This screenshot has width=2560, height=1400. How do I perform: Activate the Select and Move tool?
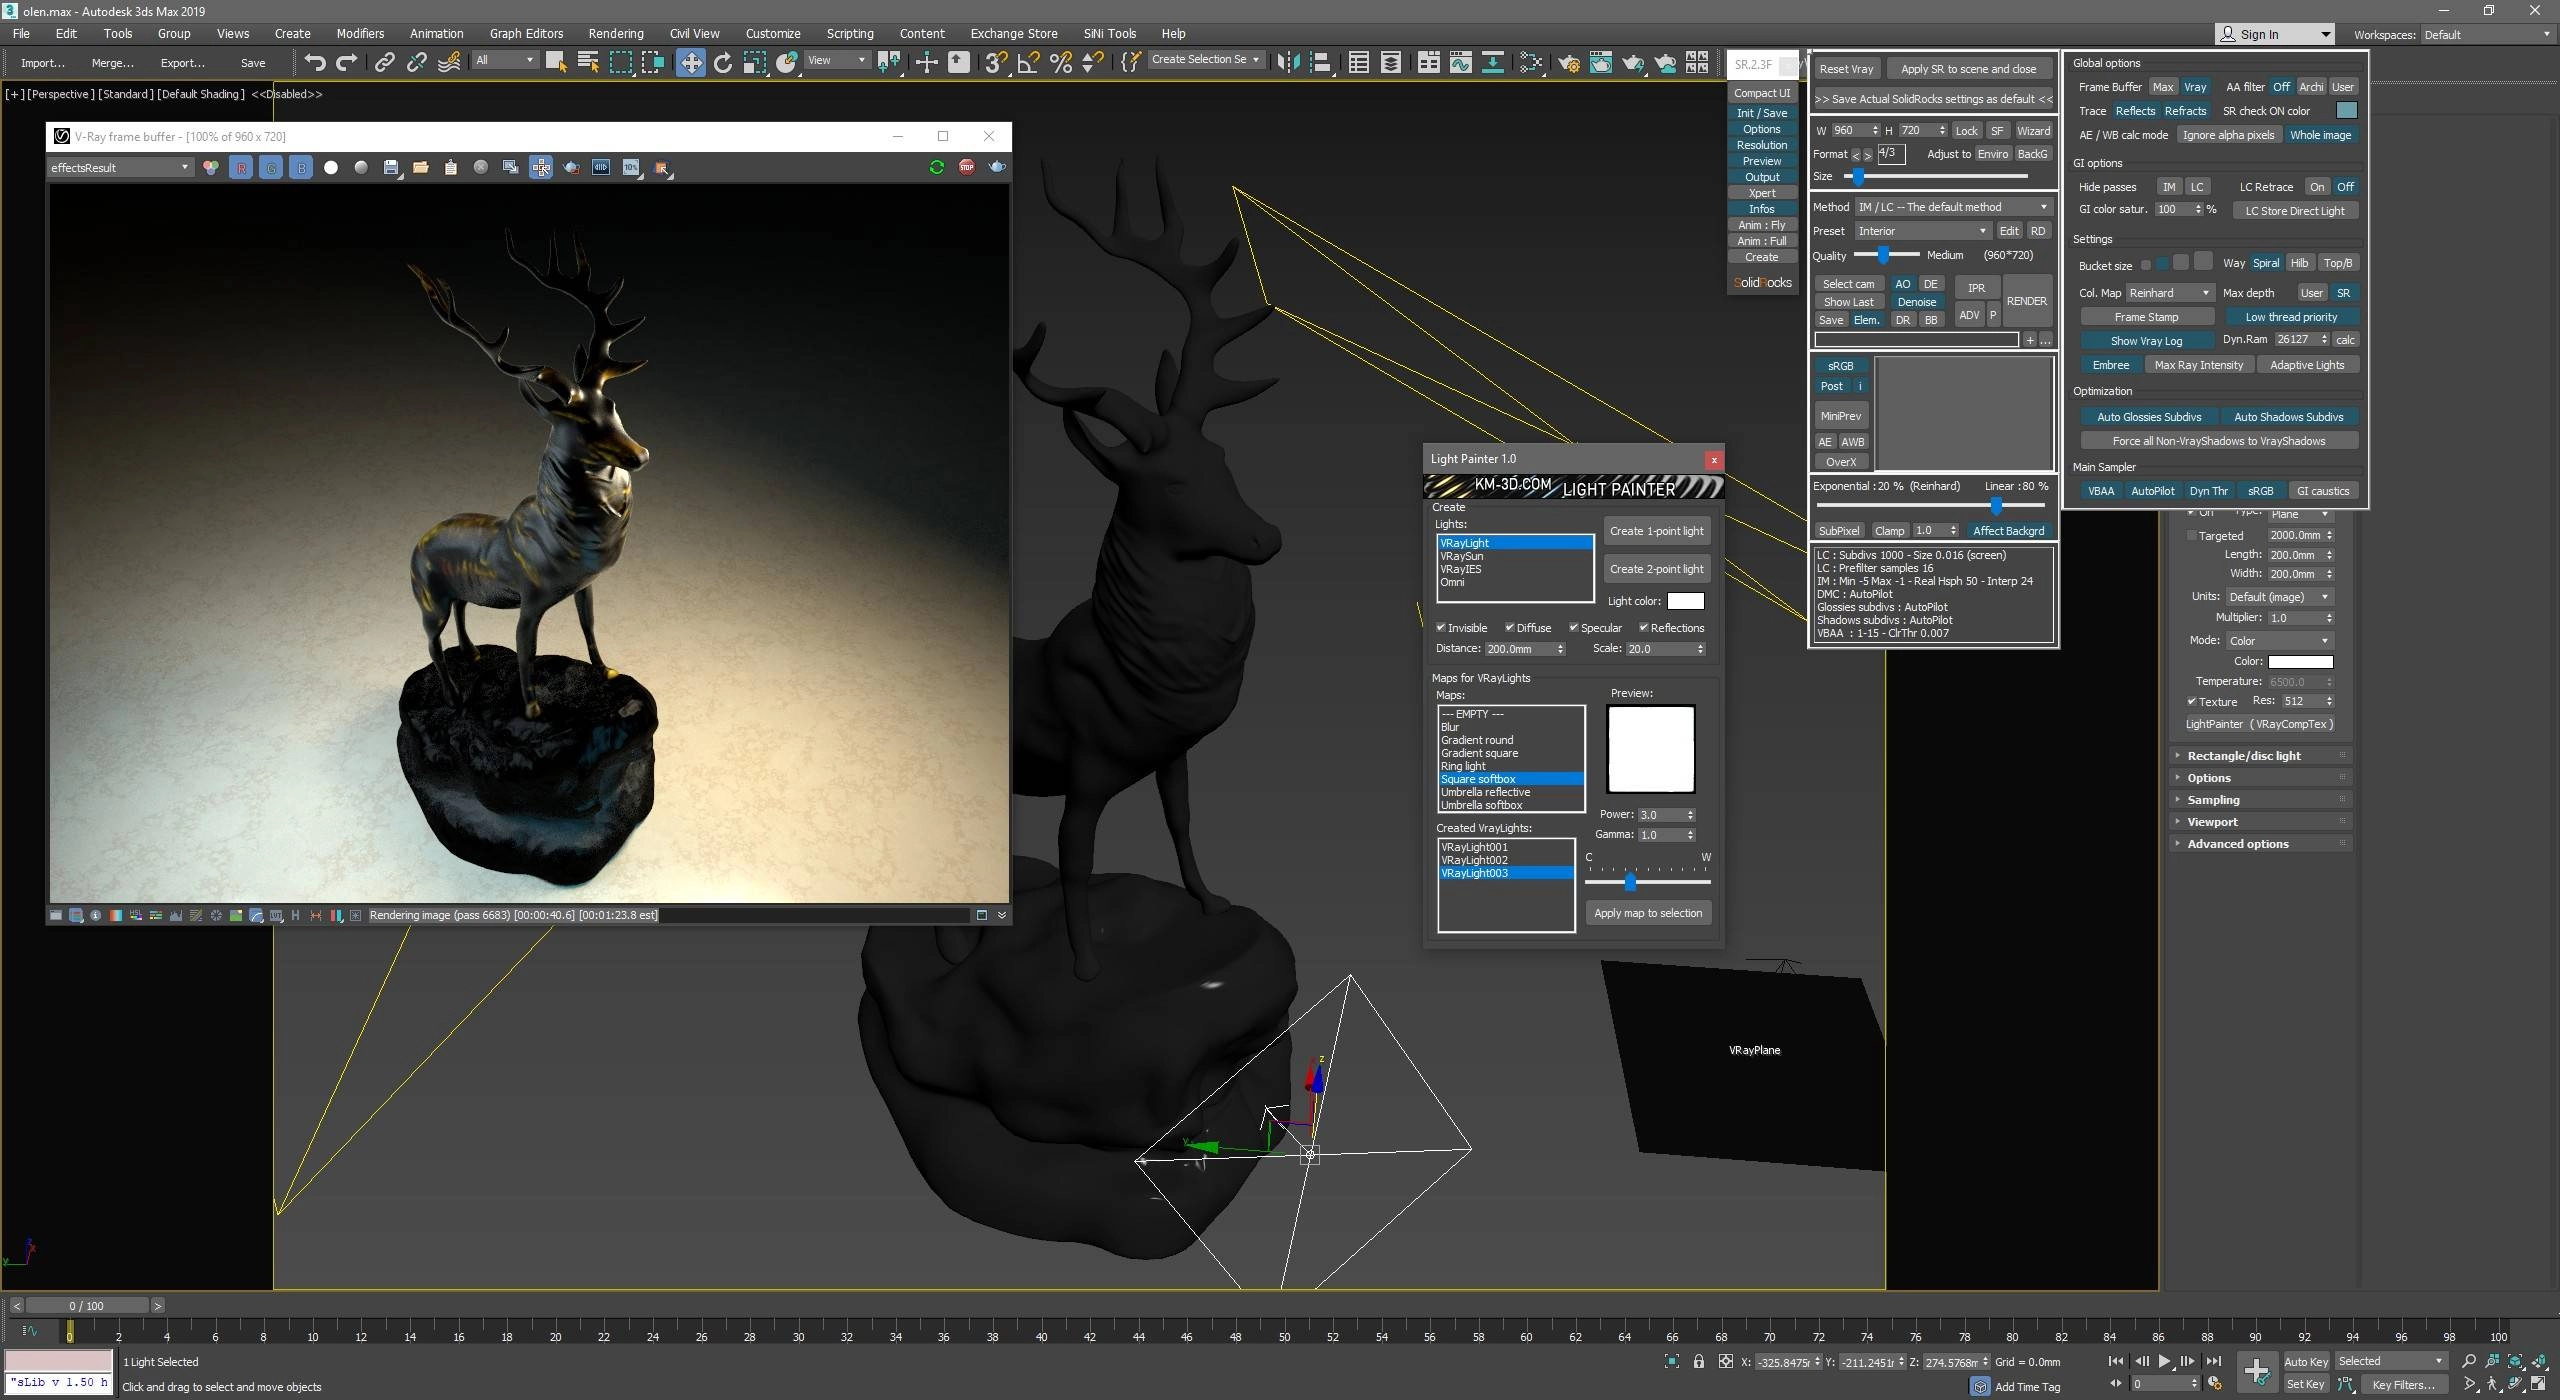pos(690,62)
